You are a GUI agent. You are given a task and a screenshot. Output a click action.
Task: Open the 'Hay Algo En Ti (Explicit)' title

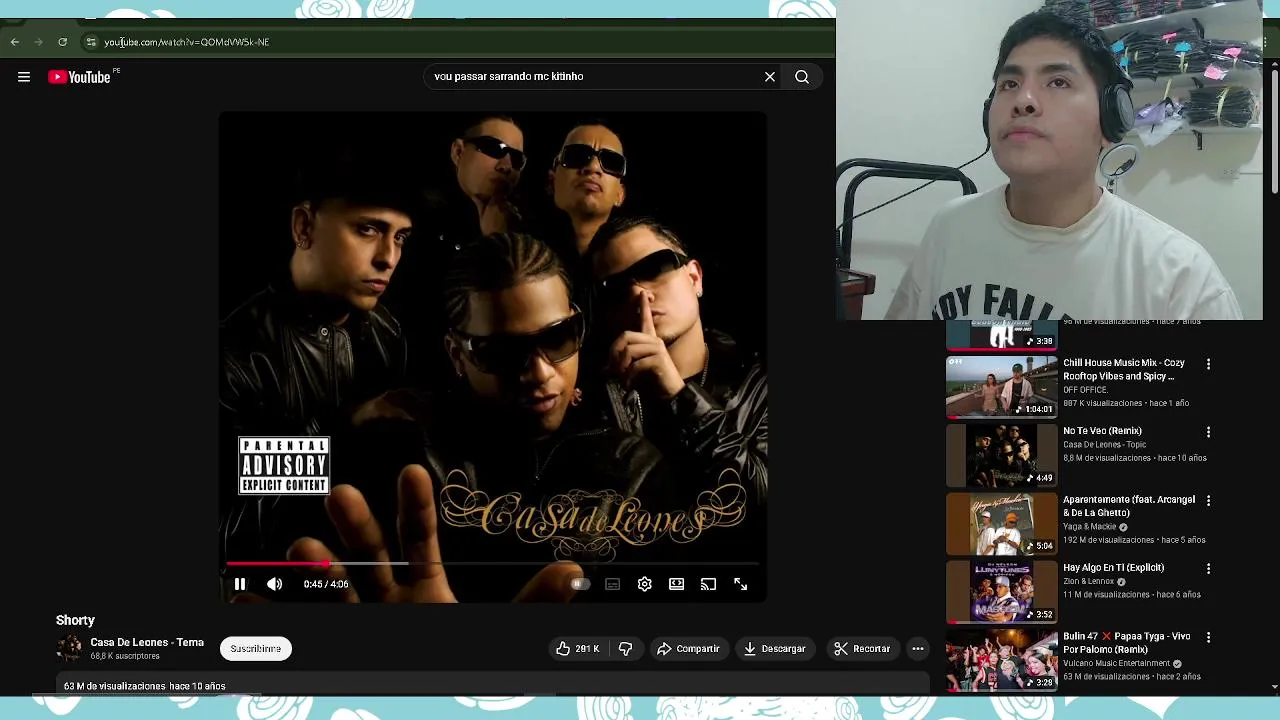pyautogui.click(x=1113, y=568)
